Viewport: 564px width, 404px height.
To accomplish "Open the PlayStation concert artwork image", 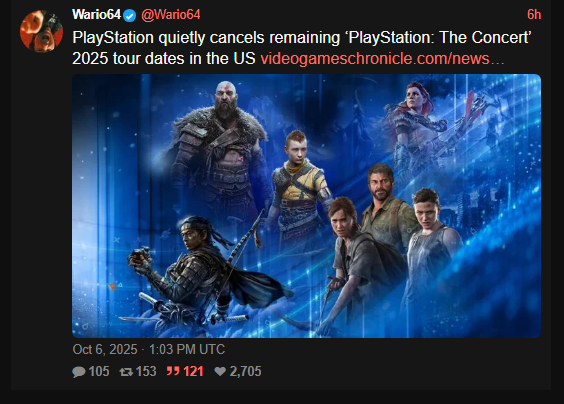I will [306, 206].
